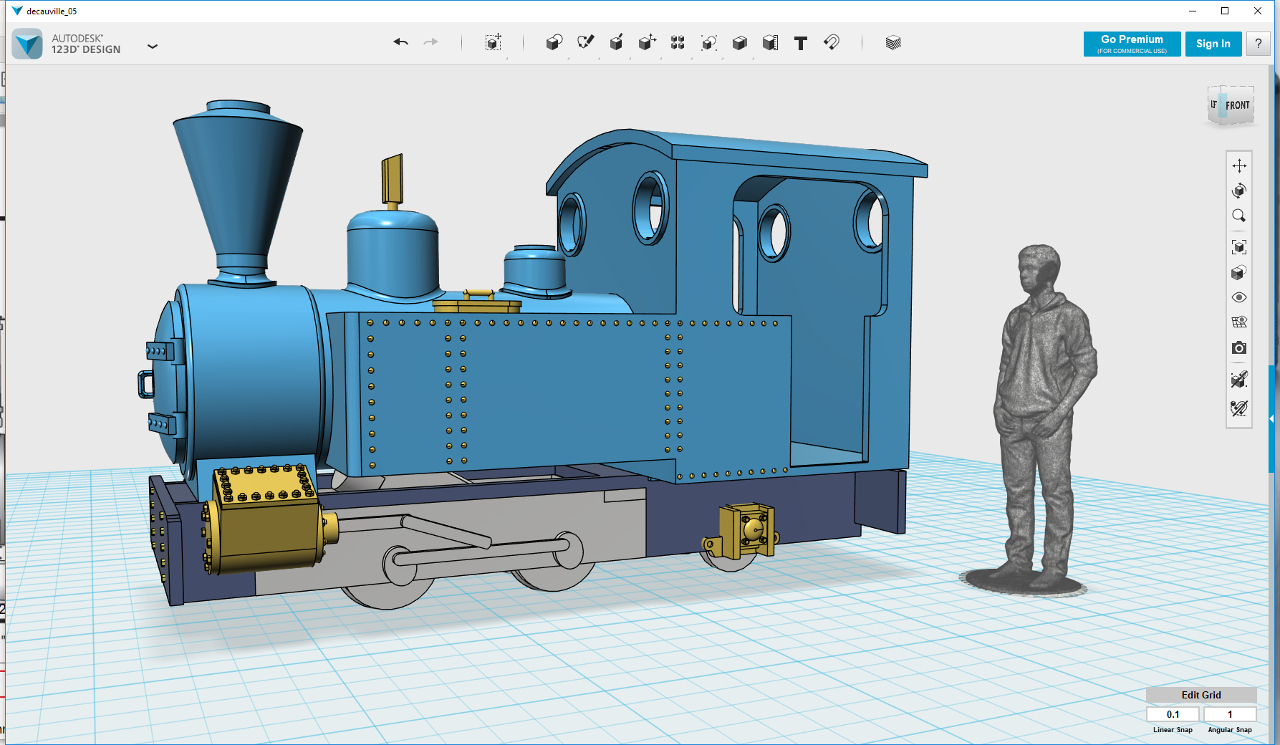Open the Modify tool menu
Image resolution: width=1280 pixels, height=745 pixels.
pyautogui.click(x=647, y=43)
